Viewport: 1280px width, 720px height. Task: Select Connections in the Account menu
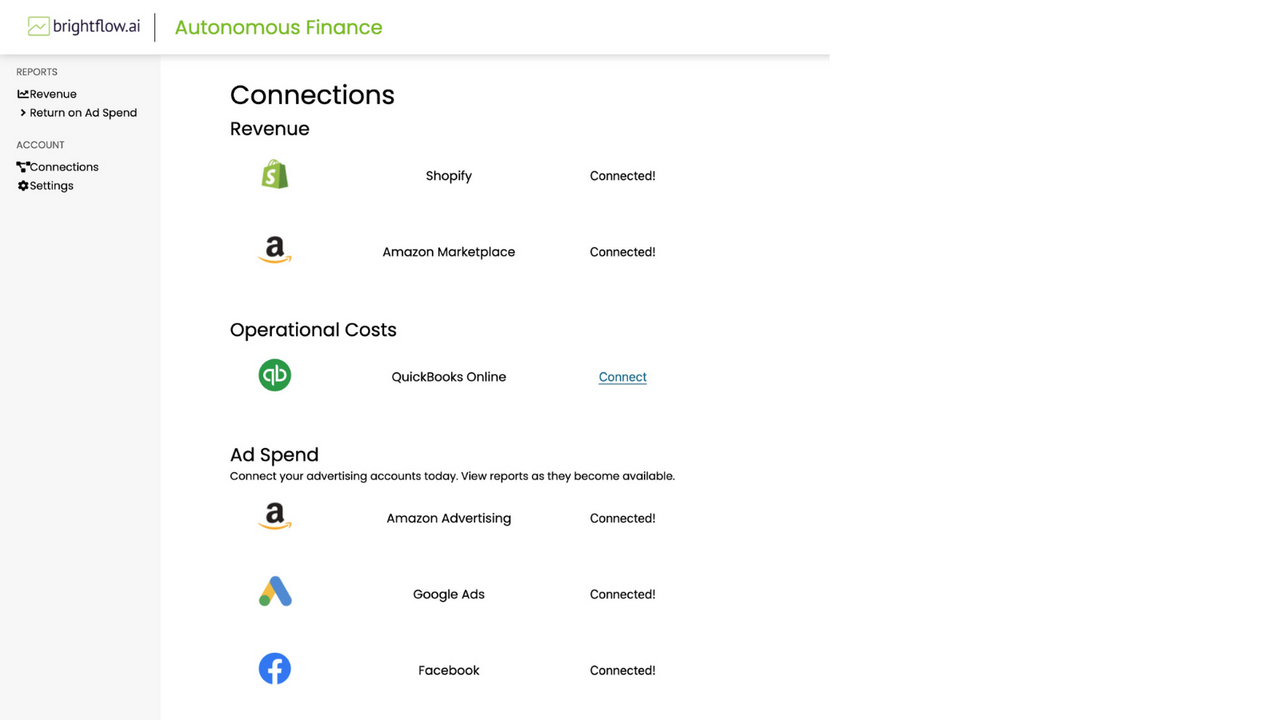(x=64, y=166)
